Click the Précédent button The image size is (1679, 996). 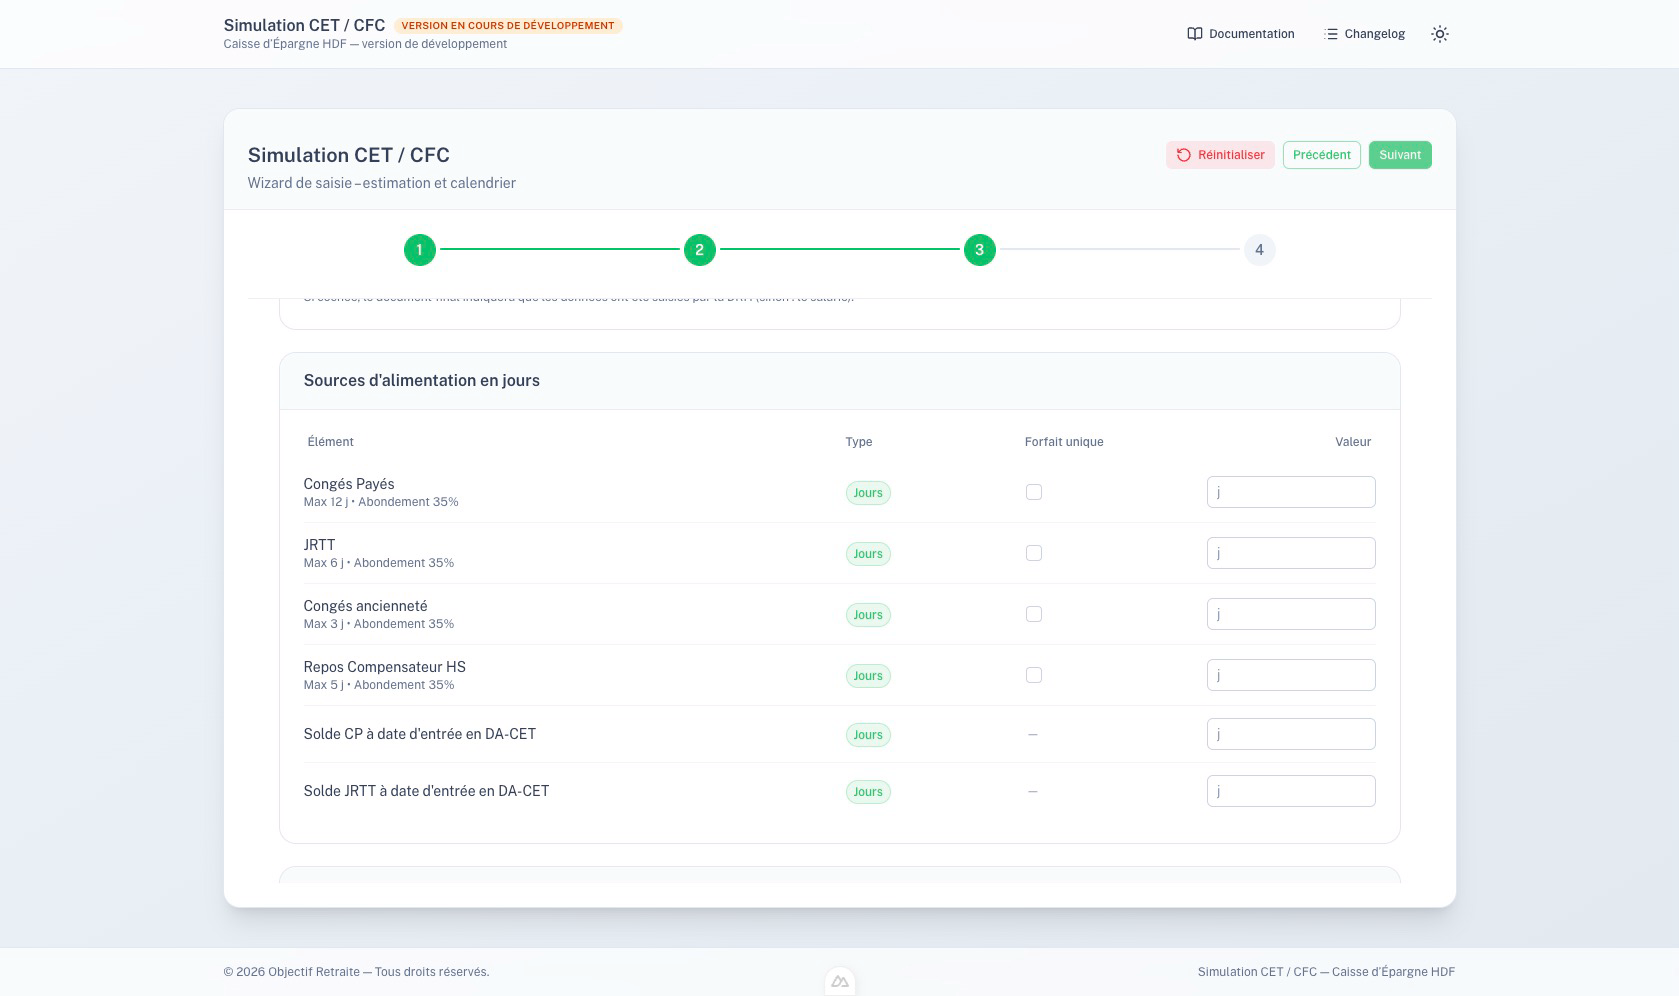pos(1321,155)
